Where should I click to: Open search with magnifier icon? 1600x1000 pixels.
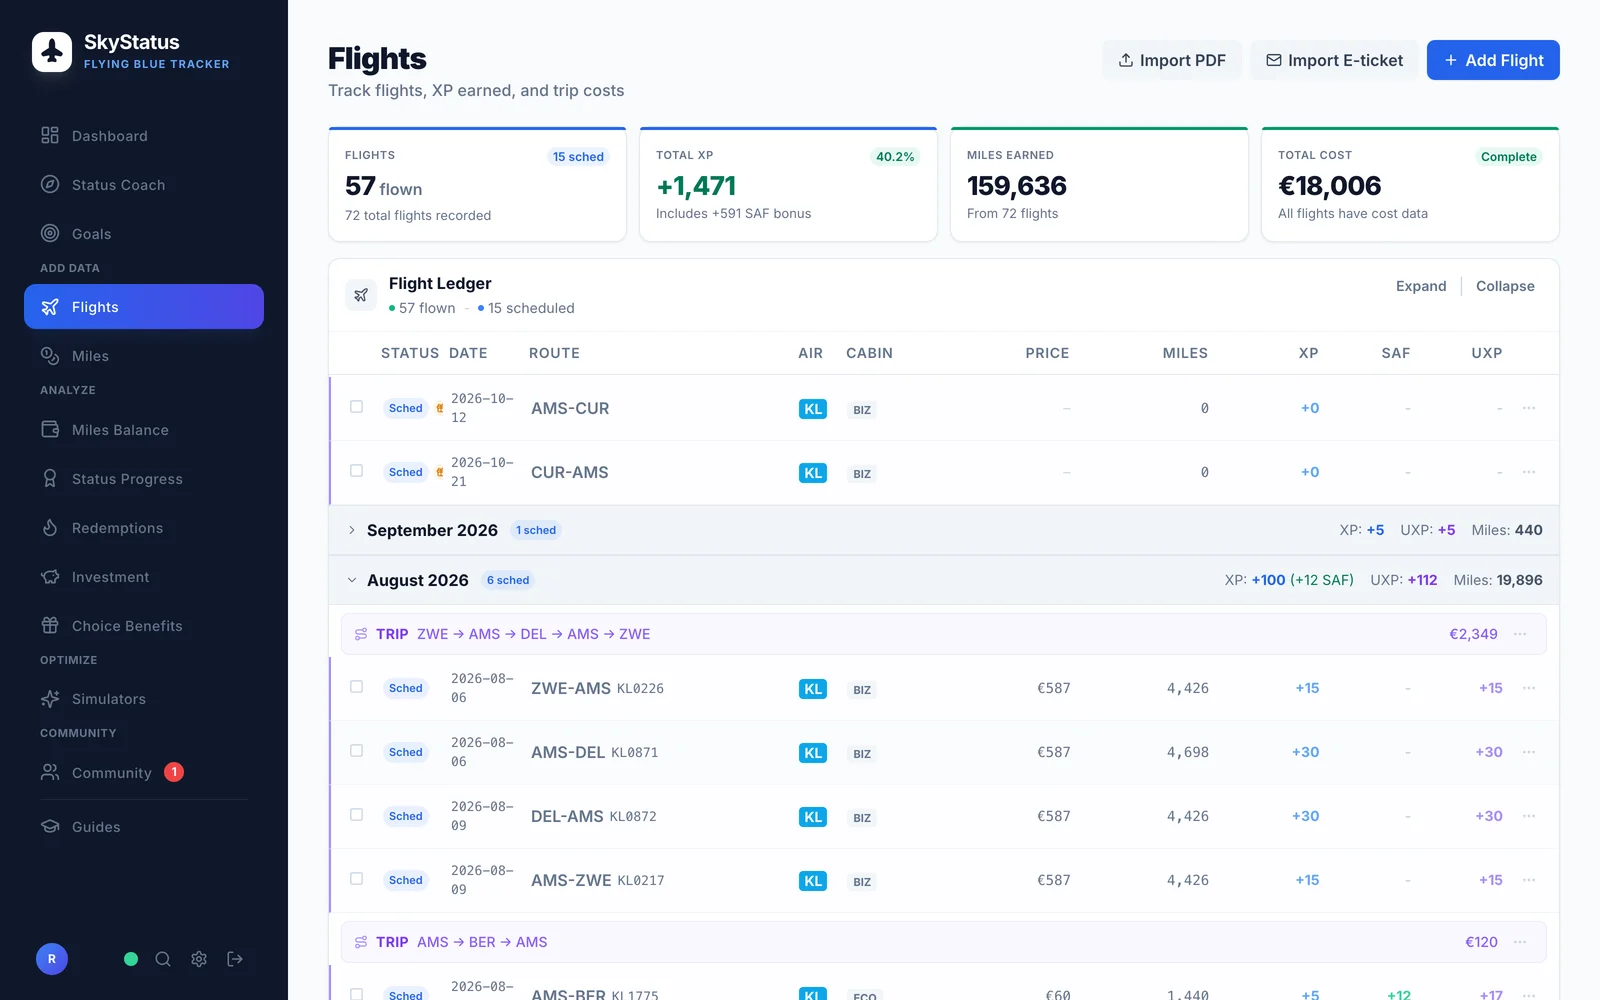coord(163,959)
